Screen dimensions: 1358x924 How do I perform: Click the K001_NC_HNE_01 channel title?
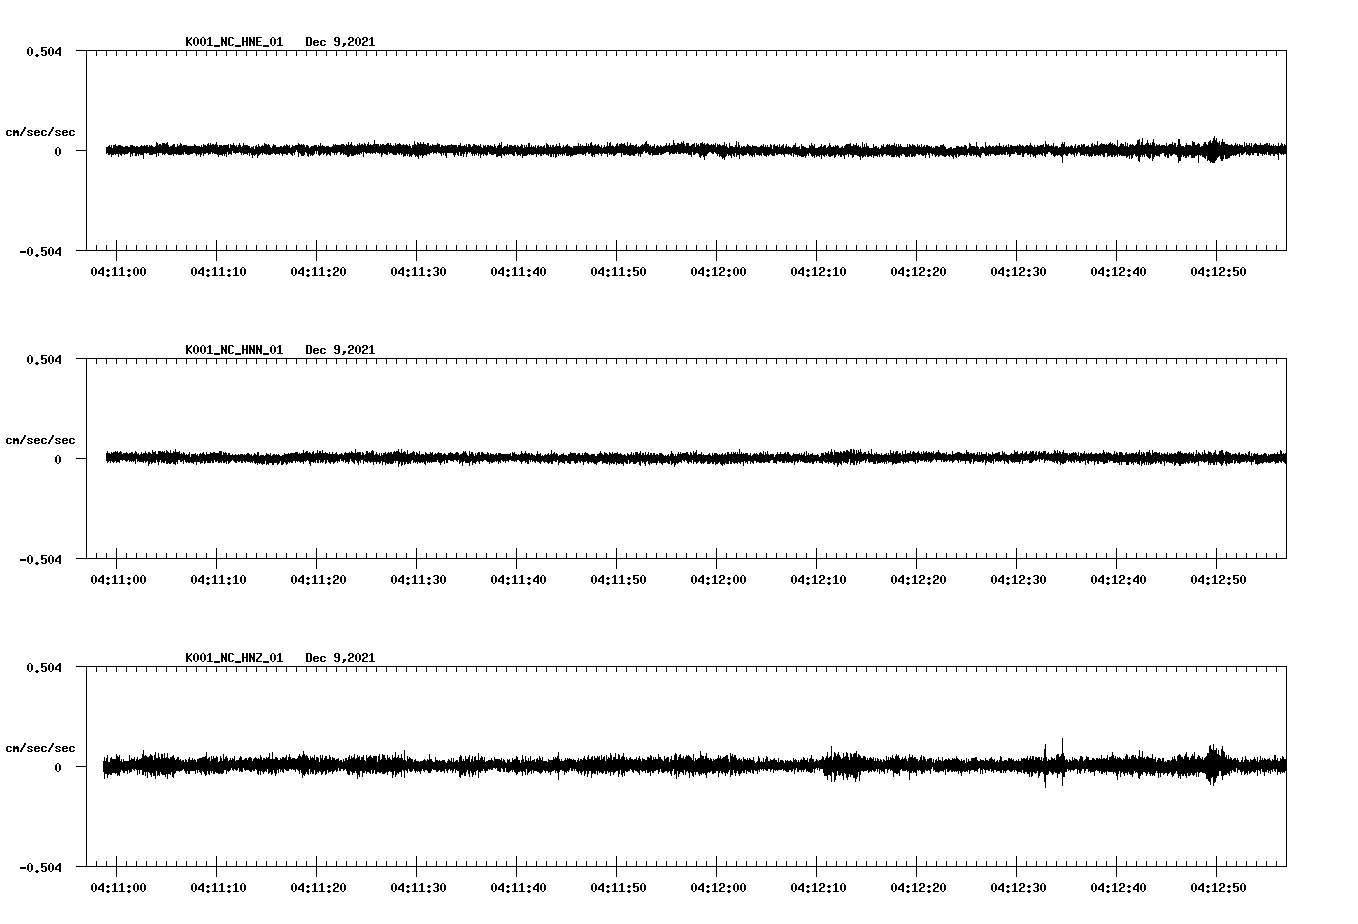click(x=234, y=42)
